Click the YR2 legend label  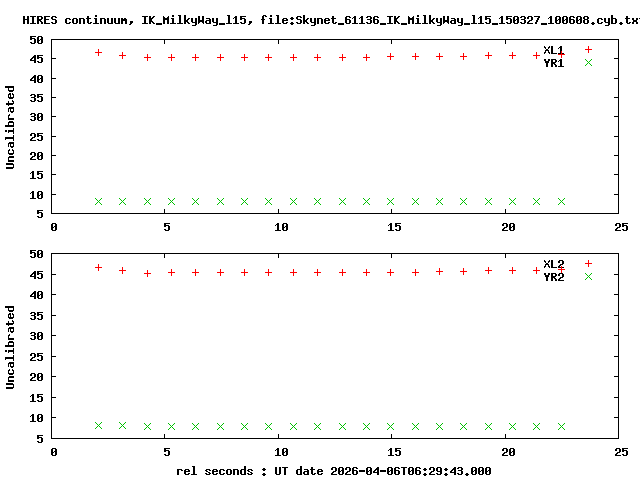pyautogui.click(x=553, y=277)
